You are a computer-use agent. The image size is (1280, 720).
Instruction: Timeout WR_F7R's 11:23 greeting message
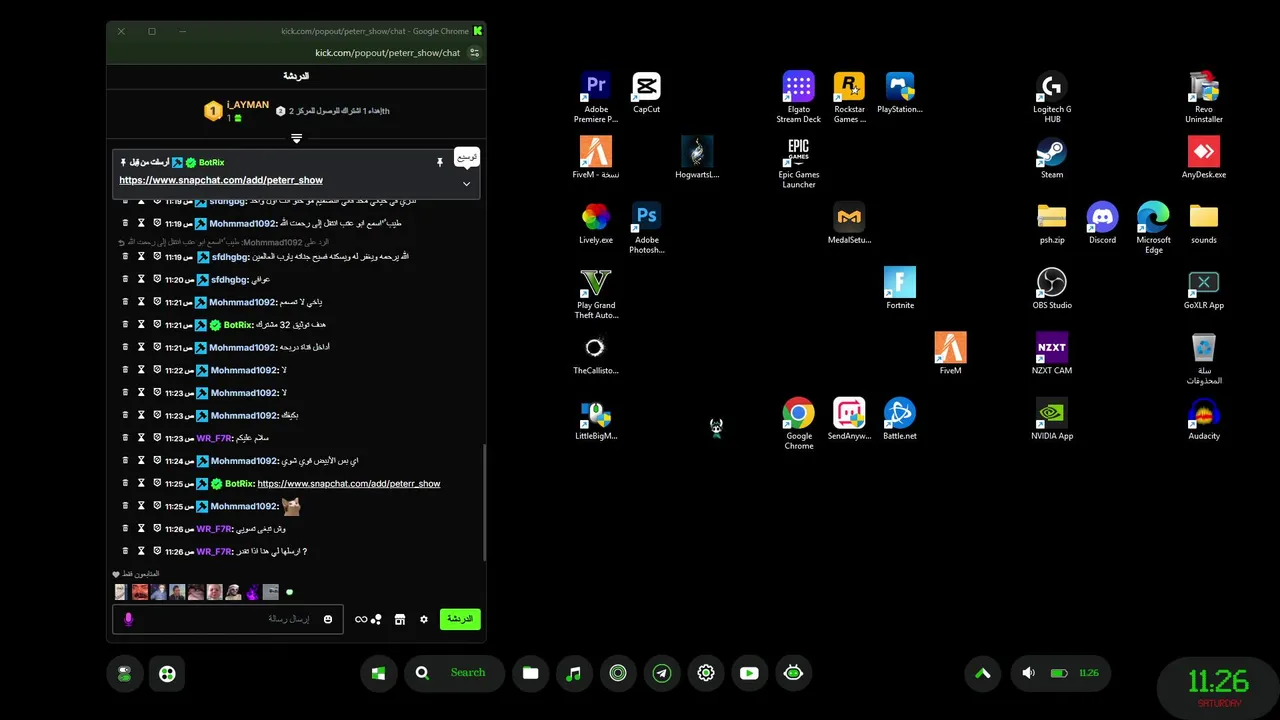click(141, 438)
